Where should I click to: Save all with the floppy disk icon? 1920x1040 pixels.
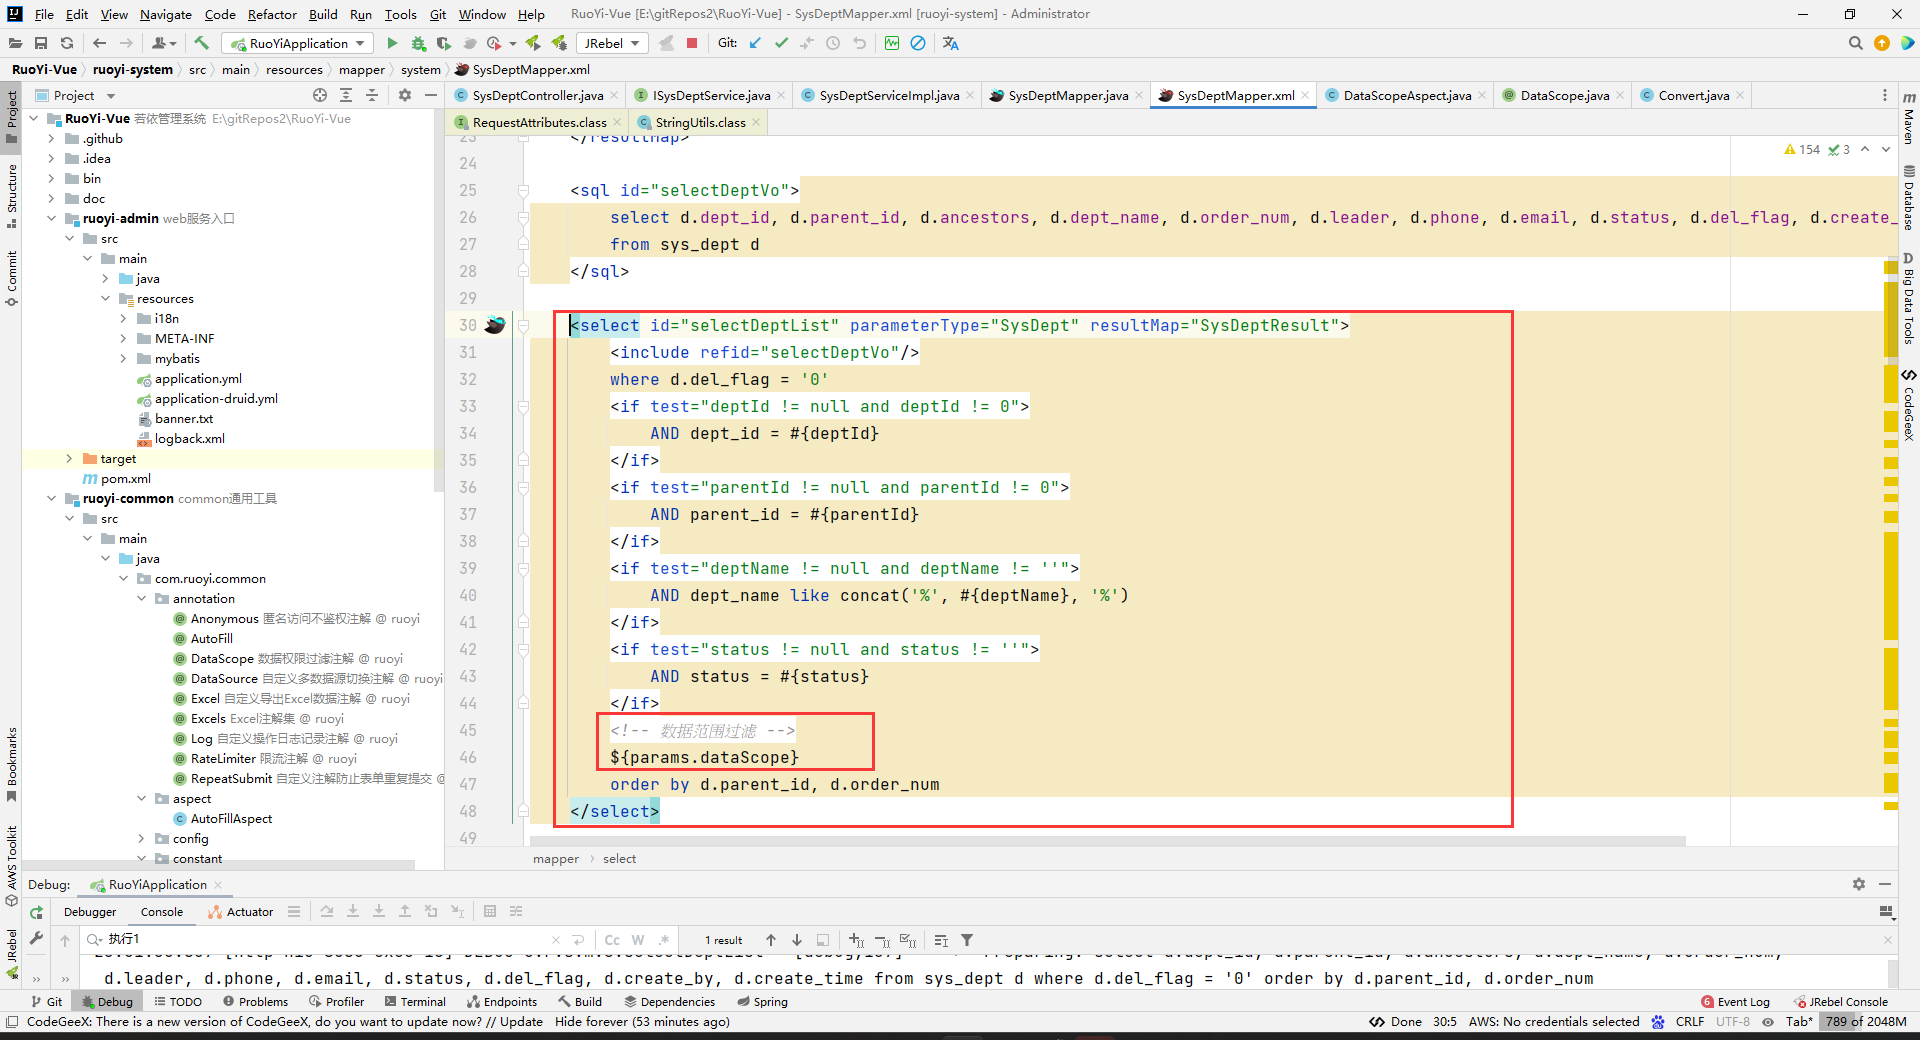coord(41,43)
